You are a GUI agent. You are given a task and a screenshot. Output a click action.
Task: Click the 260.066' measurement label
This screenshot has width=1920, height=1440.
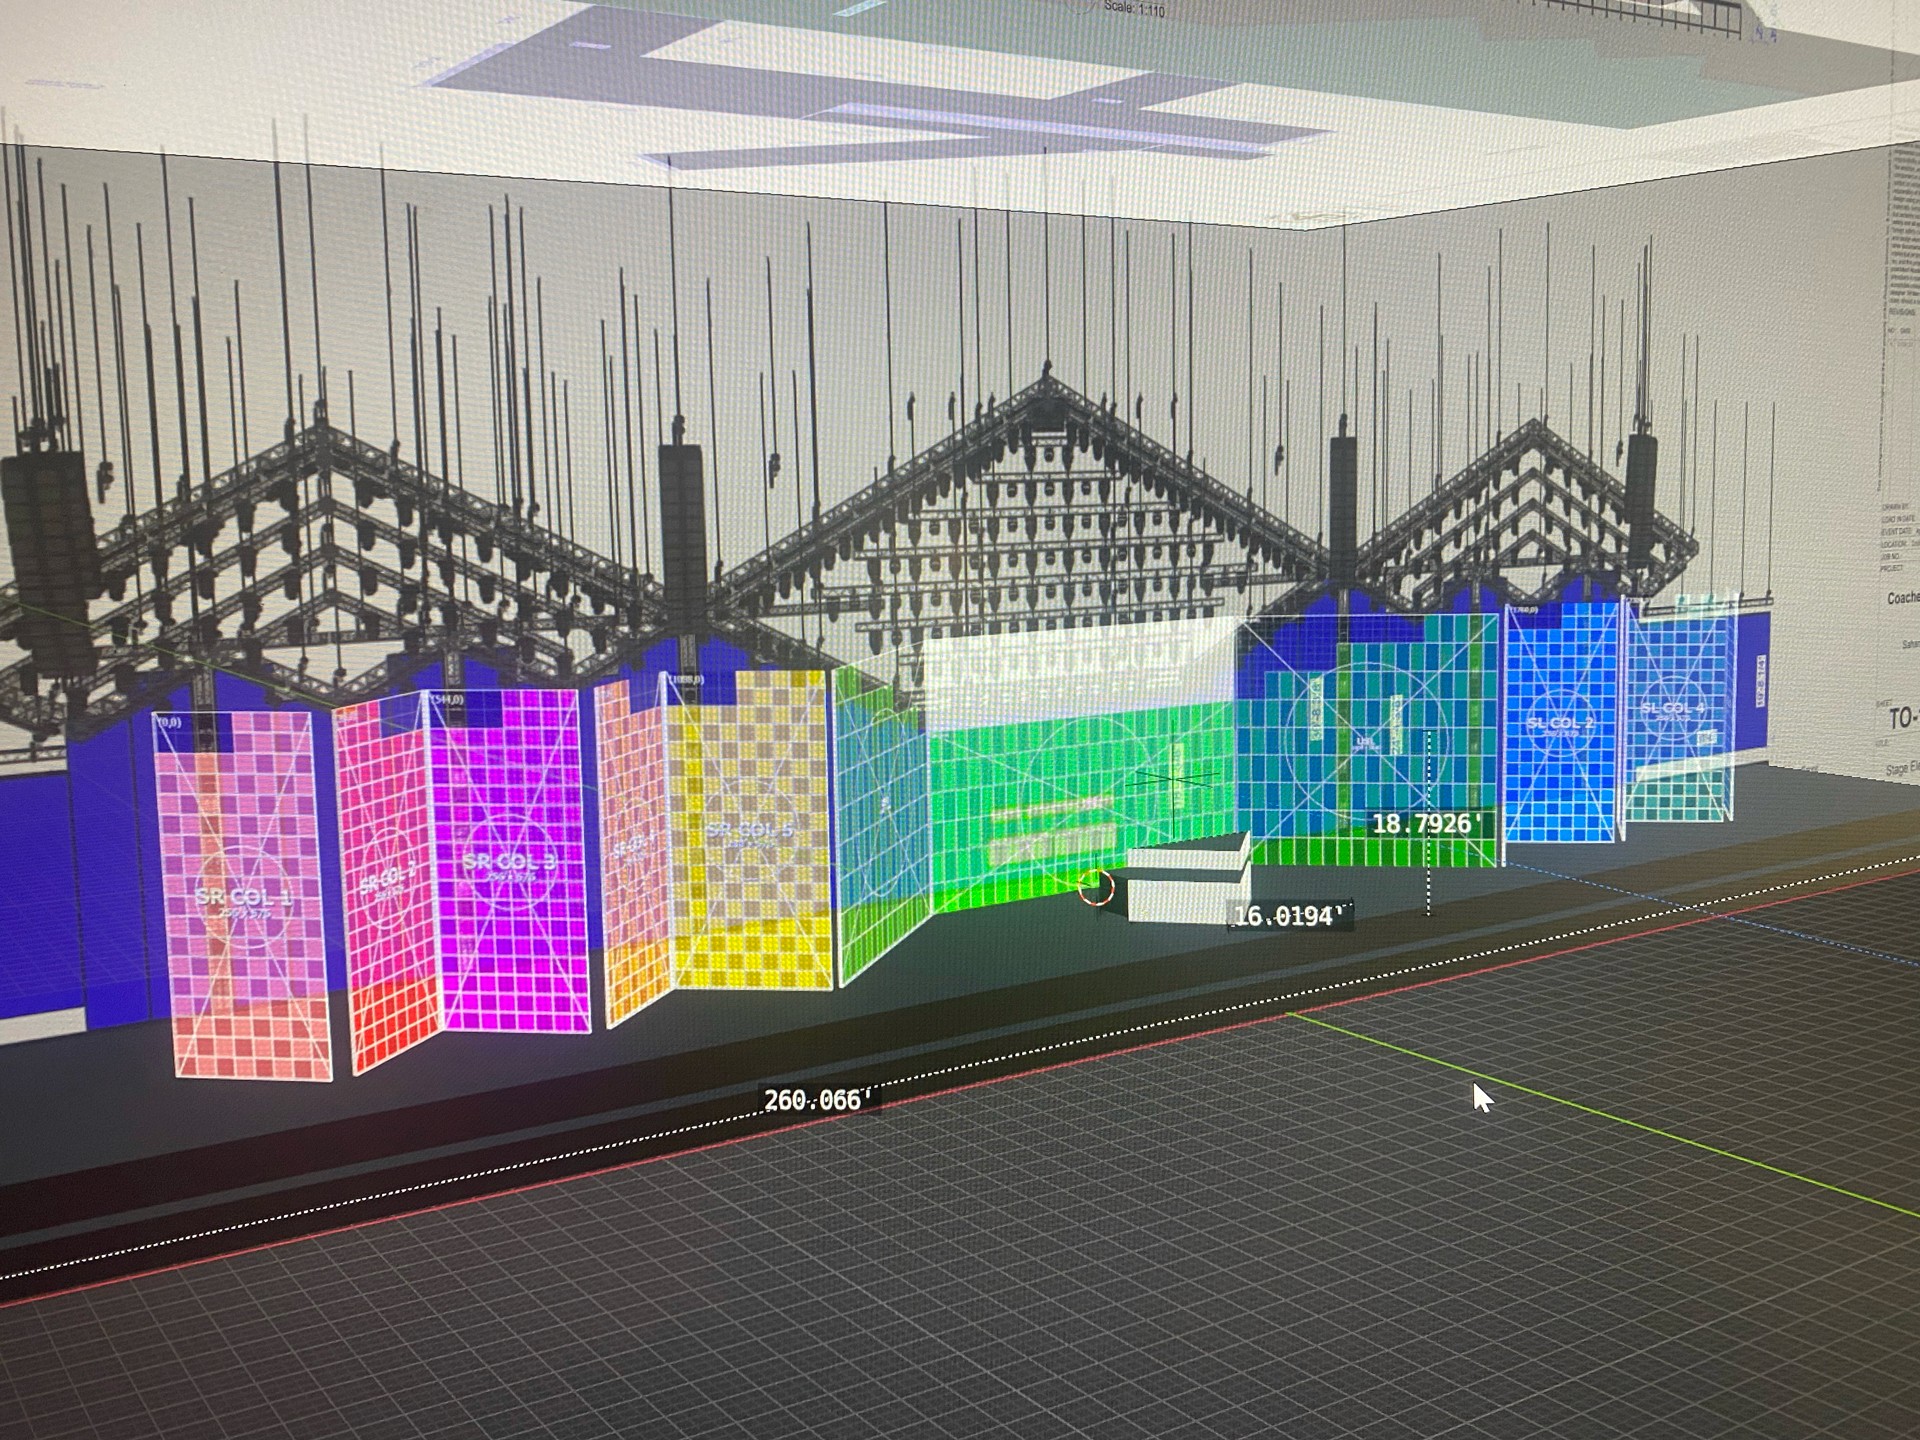click(817, 1100)
